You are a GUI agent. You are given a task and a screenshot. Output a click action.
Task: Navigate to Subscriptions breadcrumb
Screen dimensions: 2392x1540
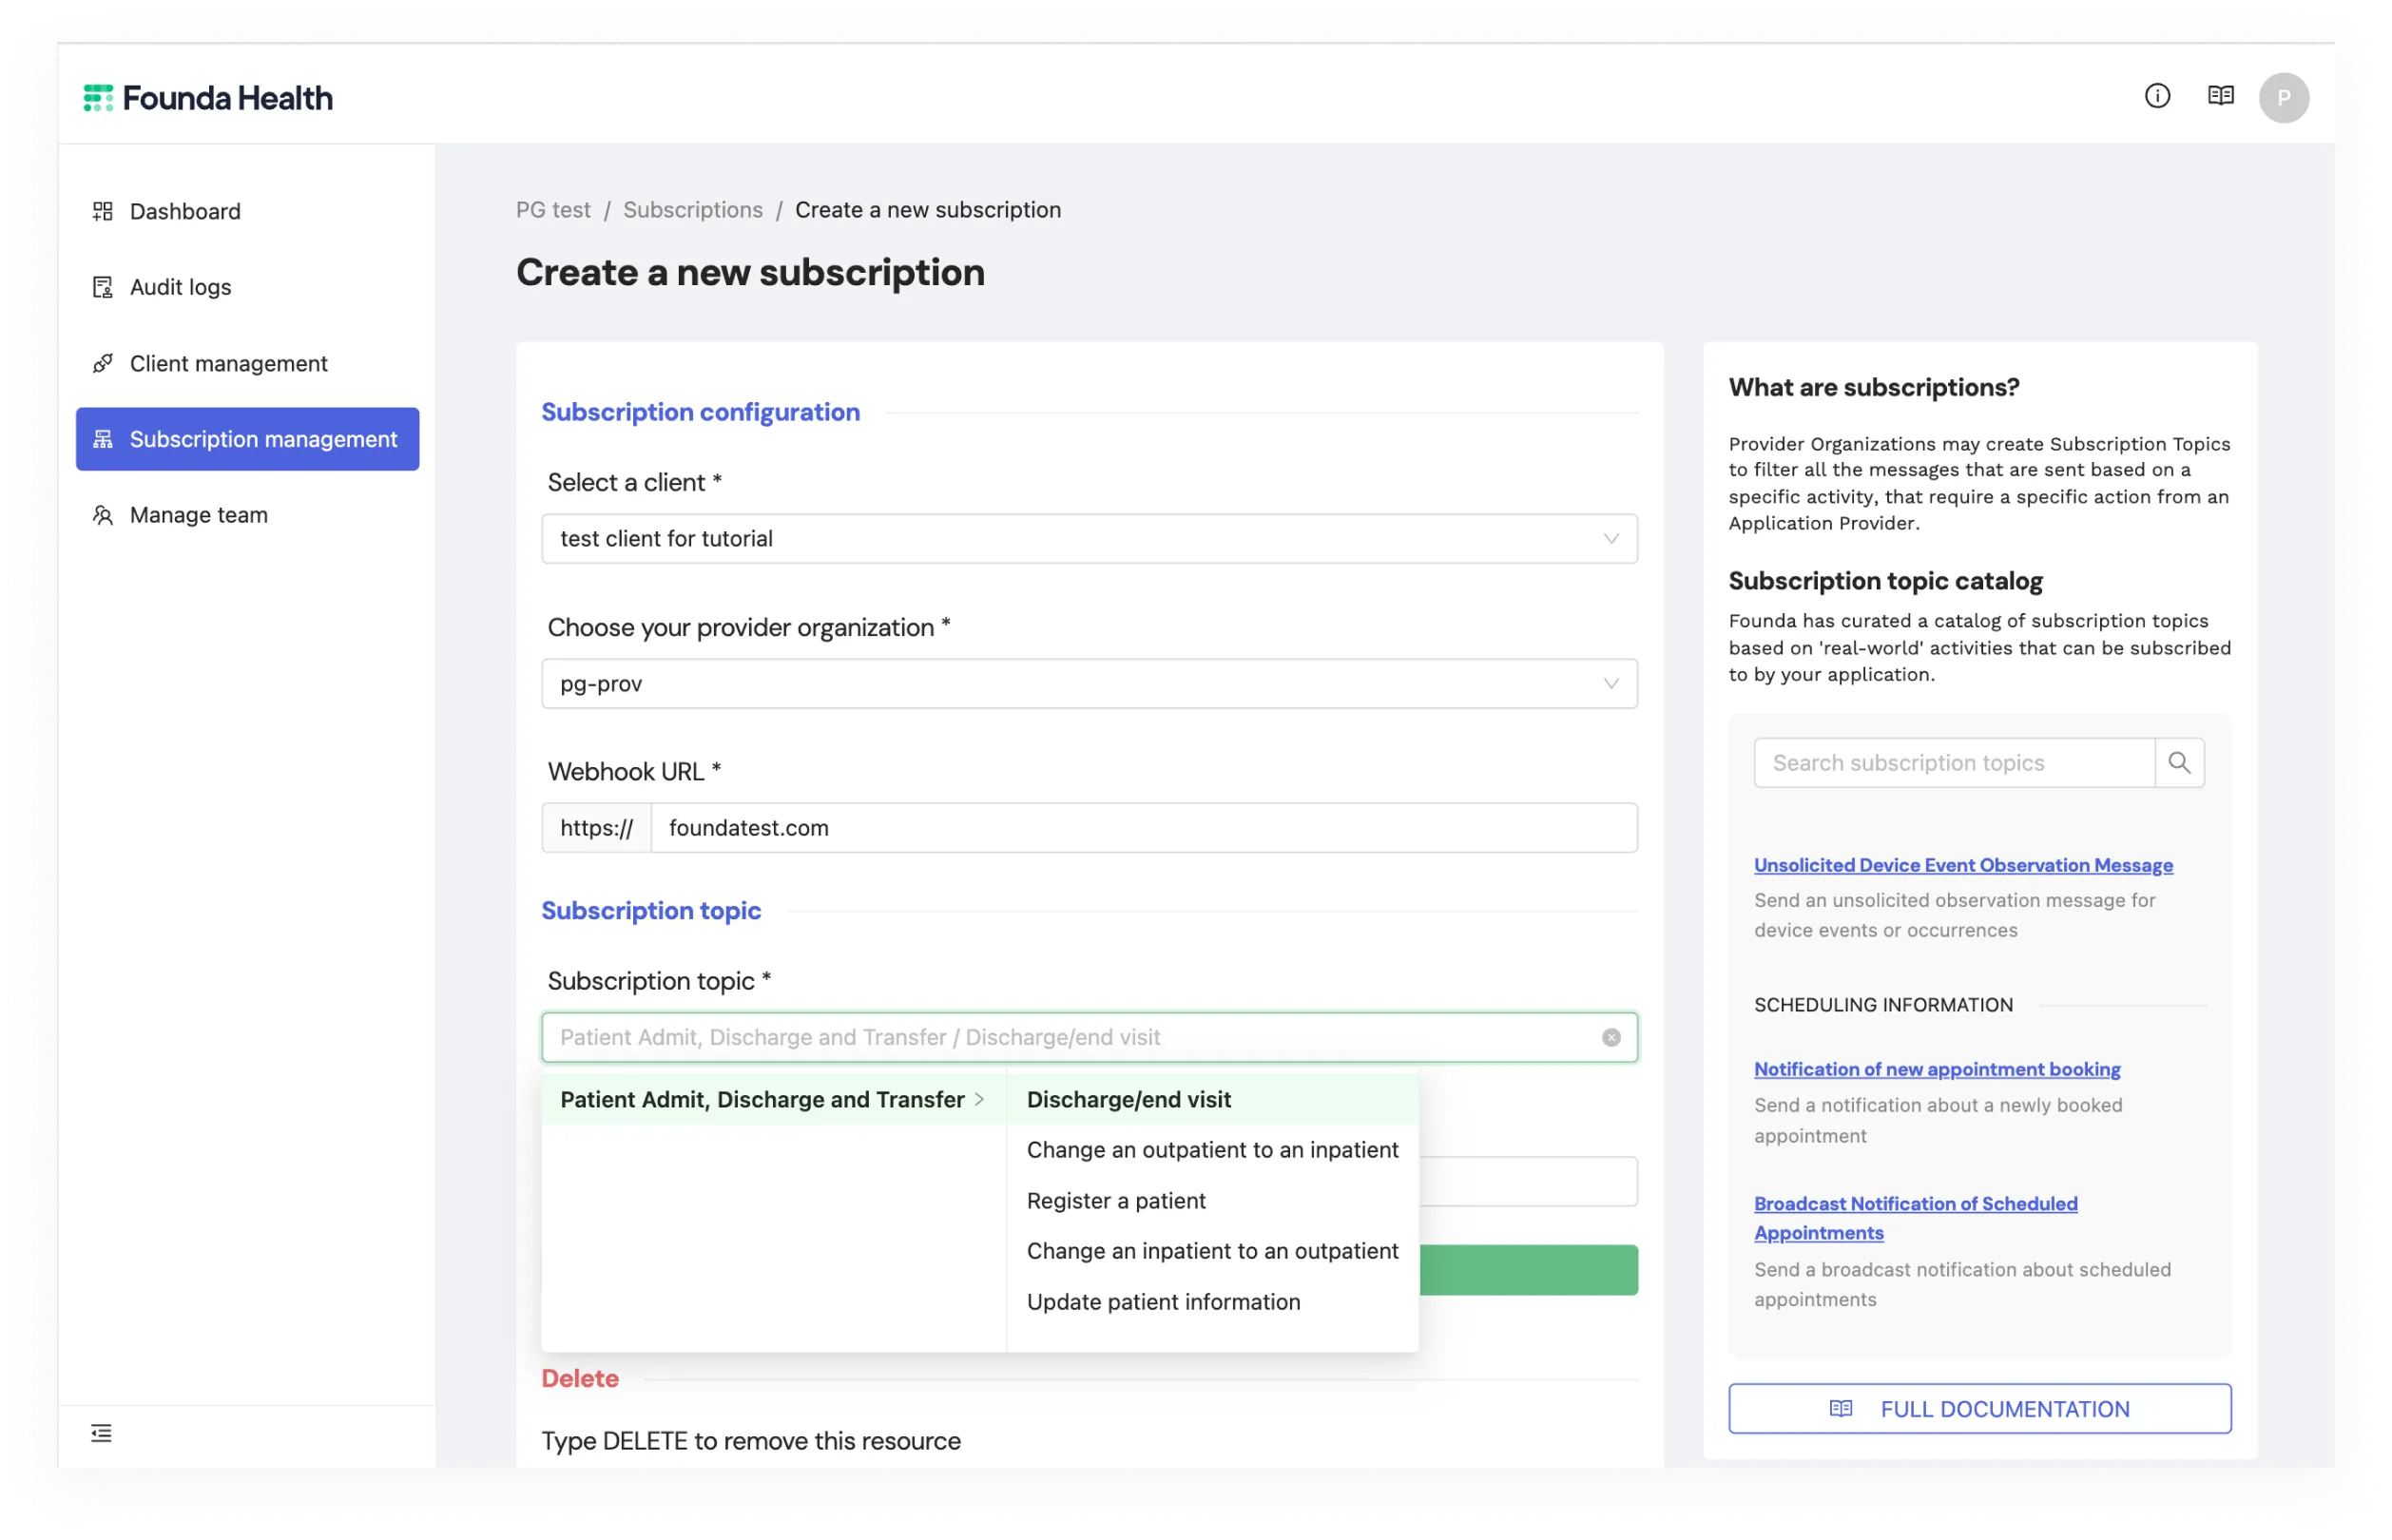tap(692, 210)
